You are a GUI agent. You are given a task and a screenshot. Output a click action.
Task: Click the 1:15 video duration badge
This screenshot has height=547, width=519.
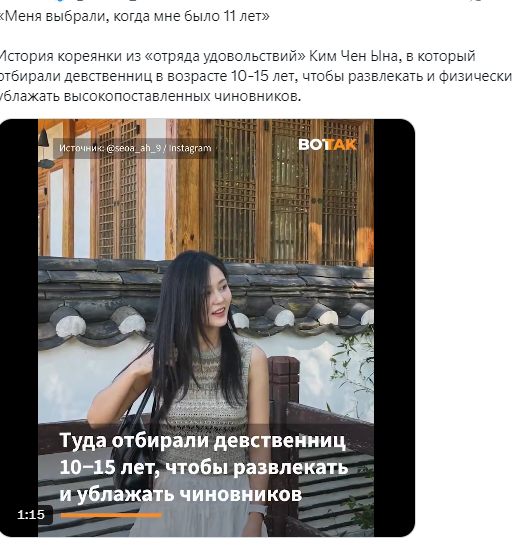[x=31, y=514]
